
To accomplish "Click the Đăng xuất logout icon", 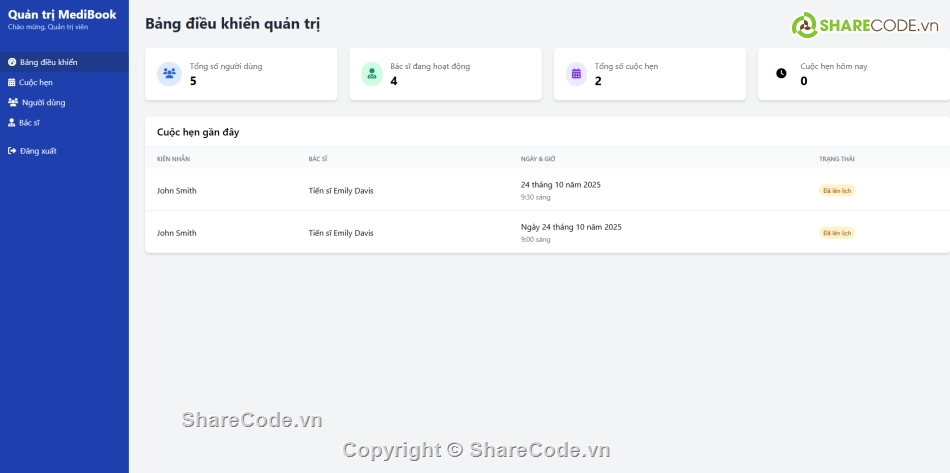I will (x=12, y=151).
